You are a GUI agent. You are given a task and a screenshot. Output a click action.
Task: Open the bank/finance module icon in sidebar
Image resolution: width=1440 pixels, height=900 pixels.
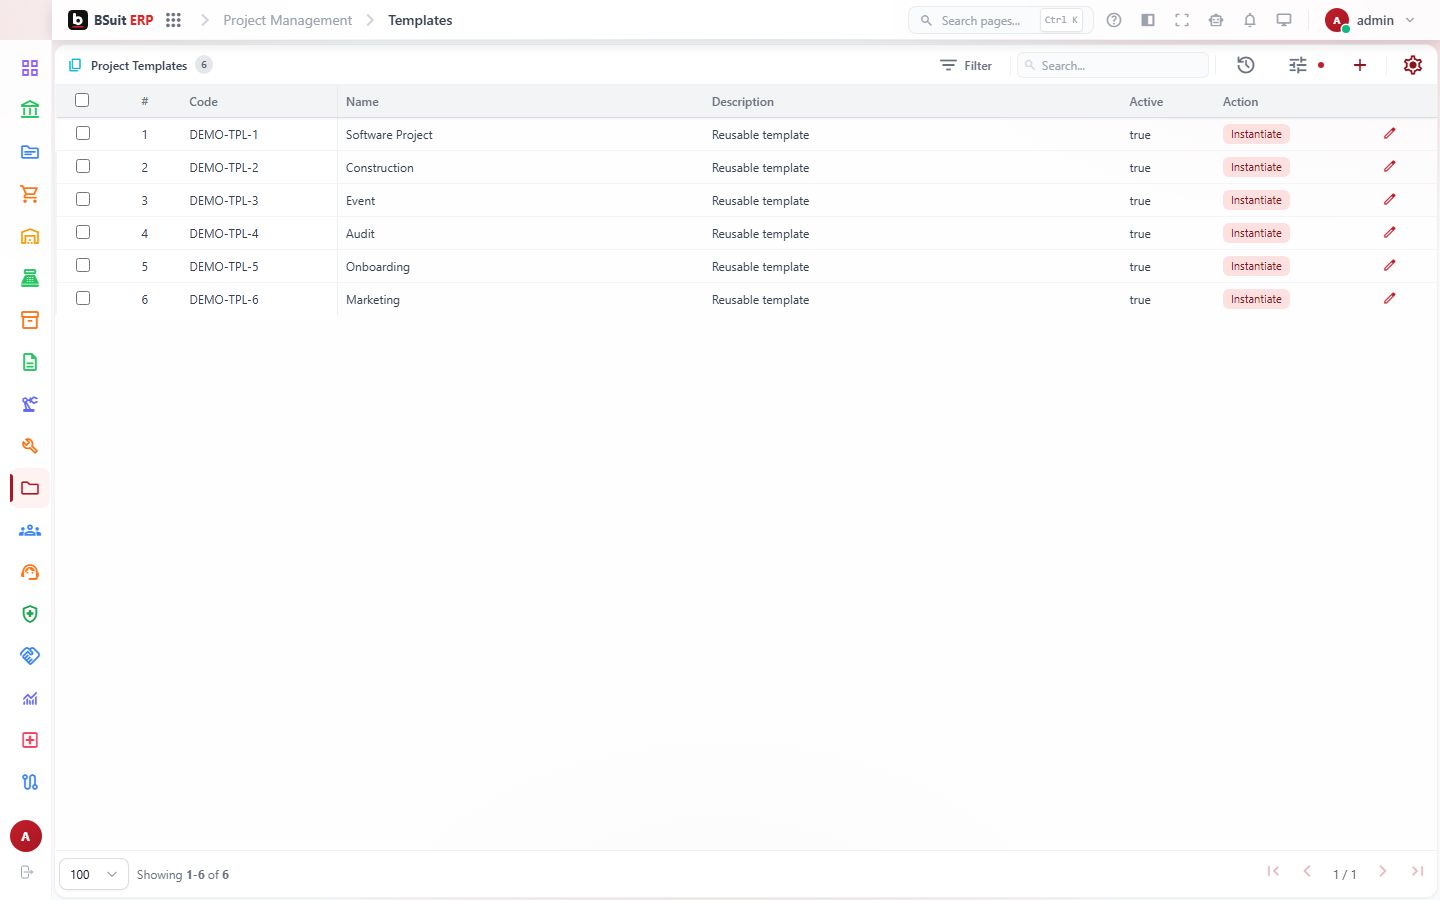pyautogui.click(x=30, y=110)
